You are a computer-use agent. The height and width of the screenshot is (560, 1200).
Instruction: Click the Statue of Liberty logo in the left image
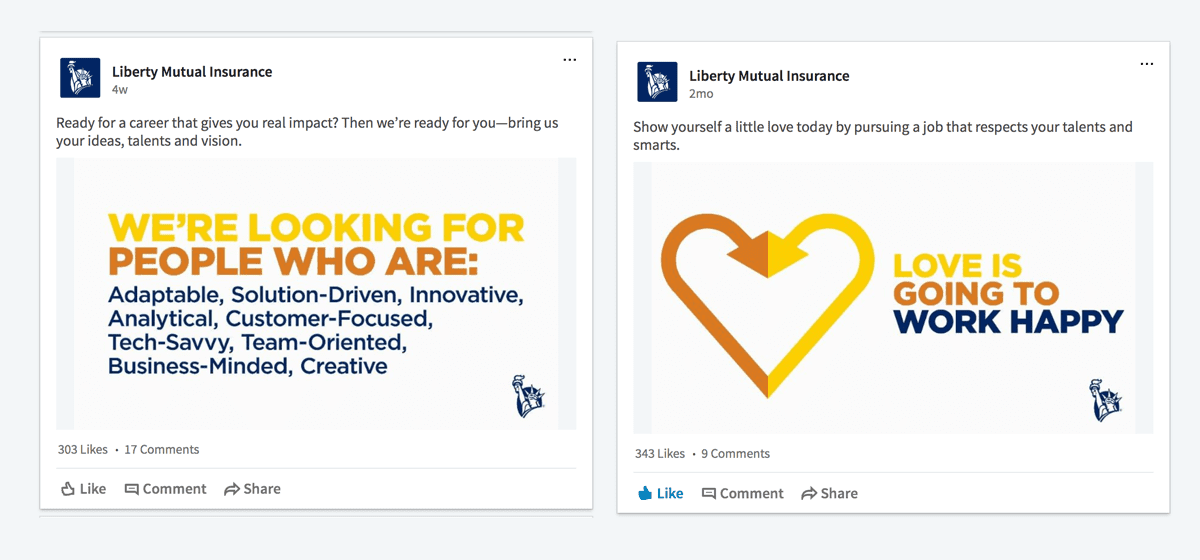click(x=528, y=395)
